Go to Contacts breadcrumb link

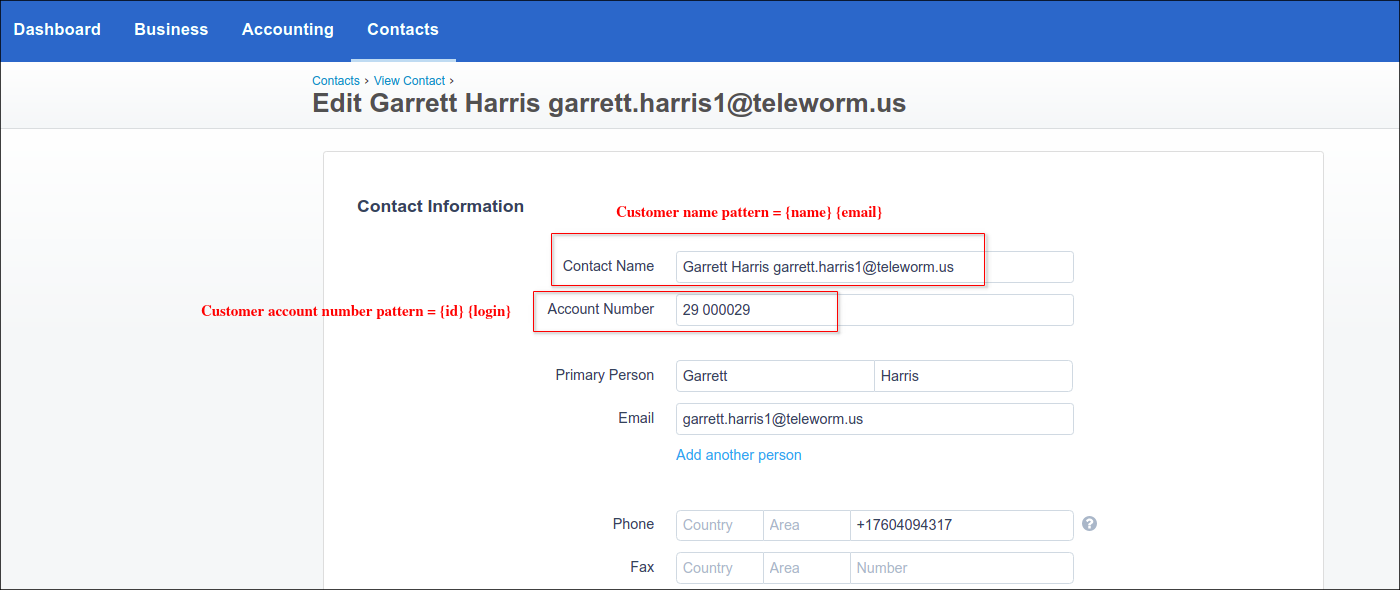pyautogui.click(x=335, y=81)
